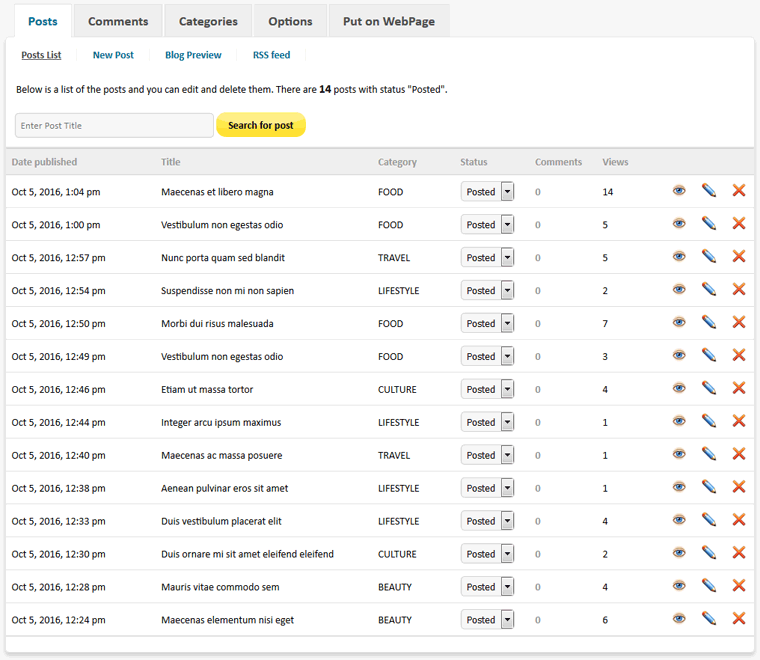Create a New Post link
The image size is (760, 660).
tap(113, 55)
